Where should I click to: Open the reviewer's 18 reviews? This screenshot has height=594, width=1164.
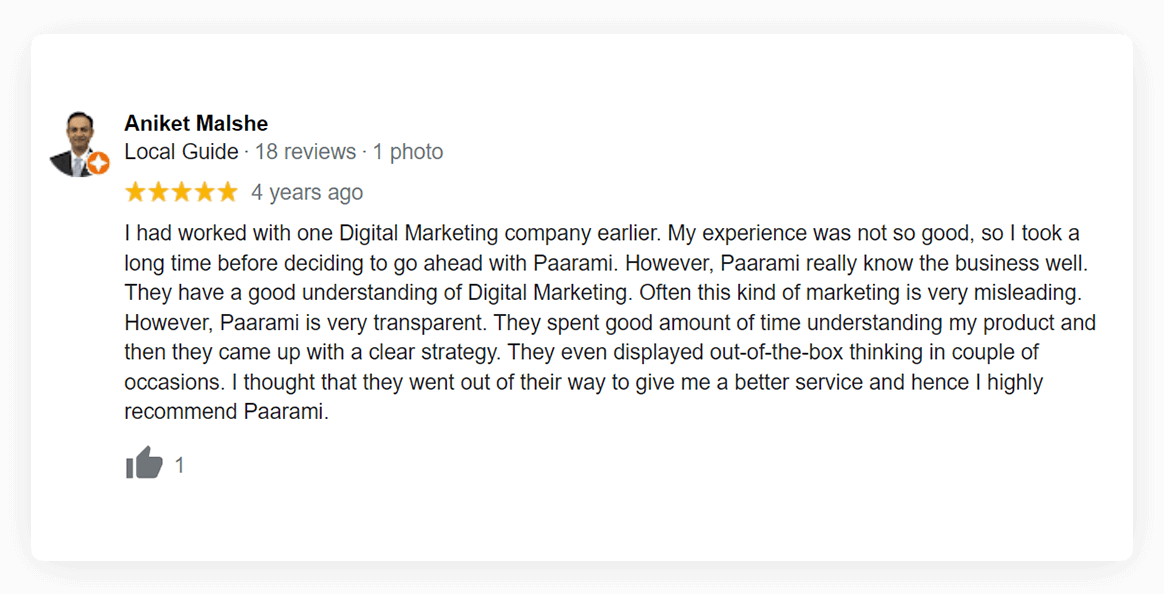305,152
